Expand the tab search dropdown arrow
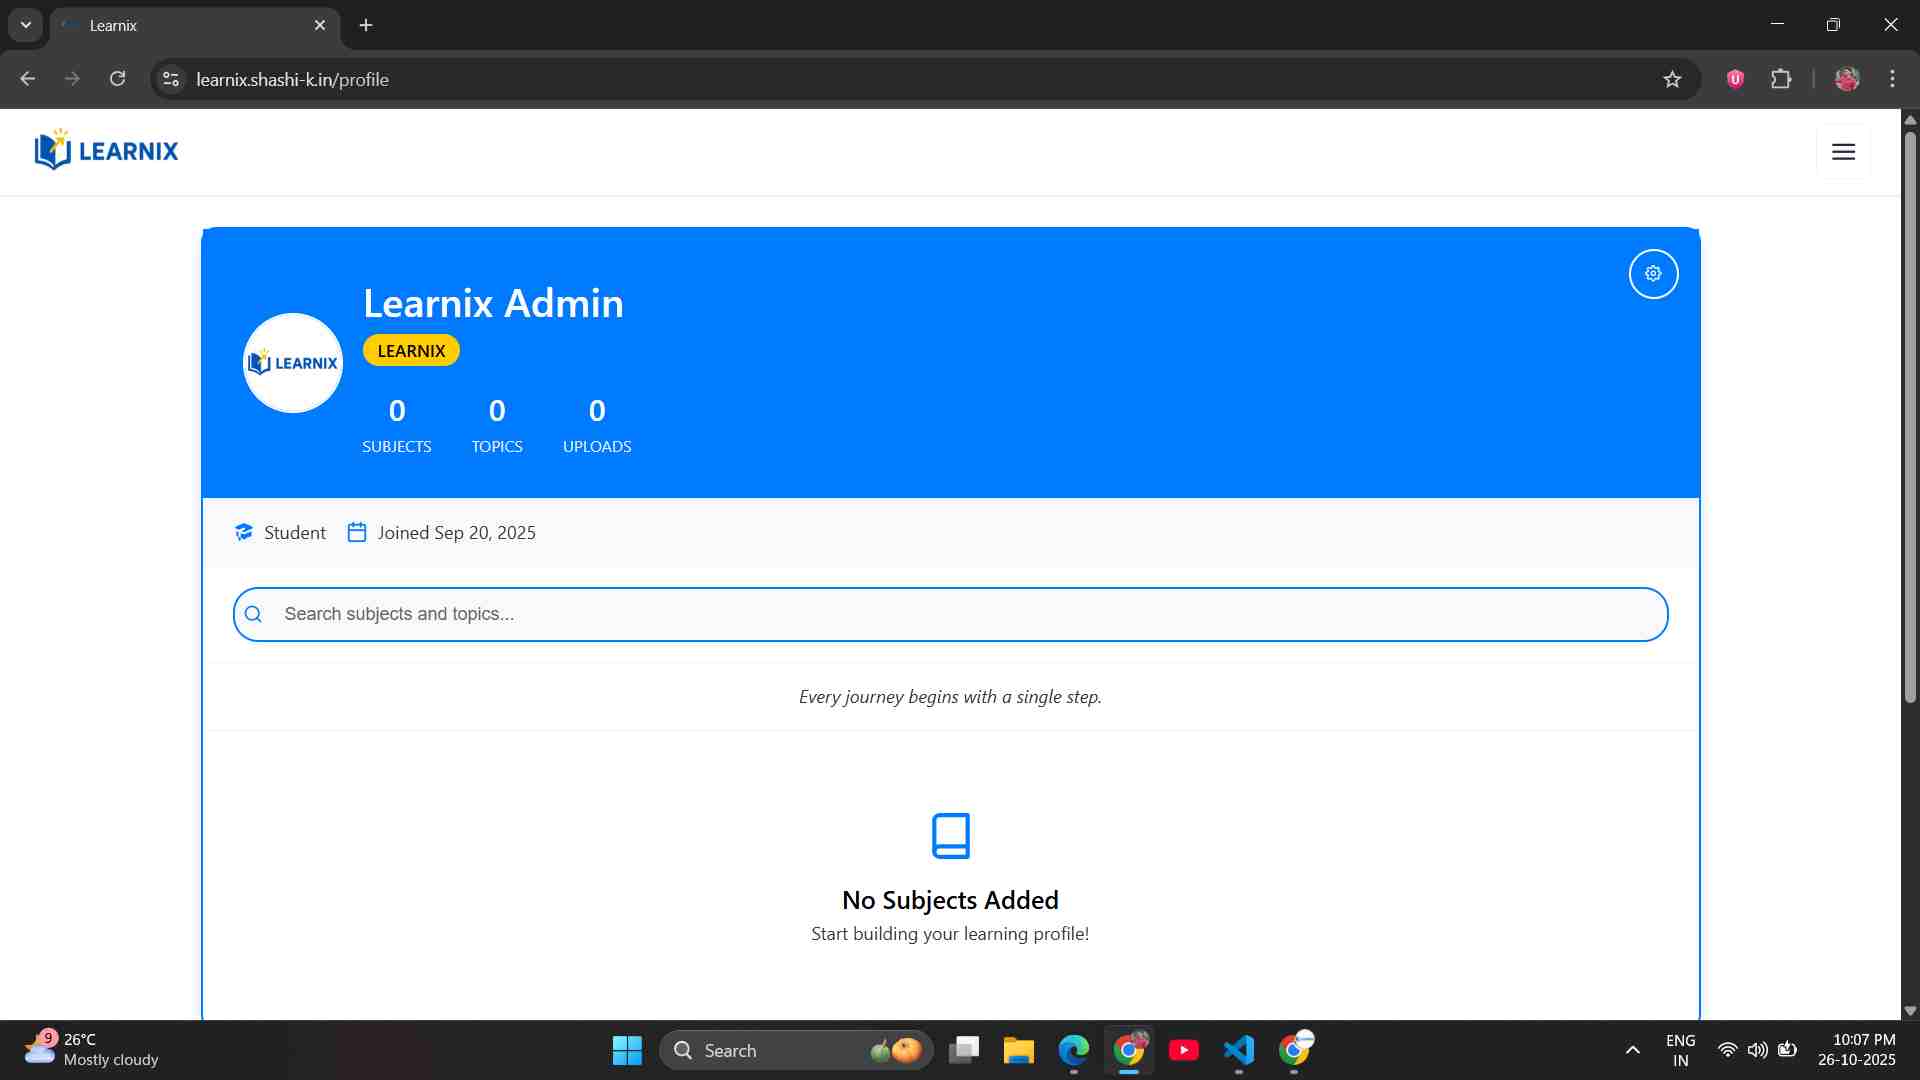This screenshot has width=1920, height=1080. coord(26,25)
